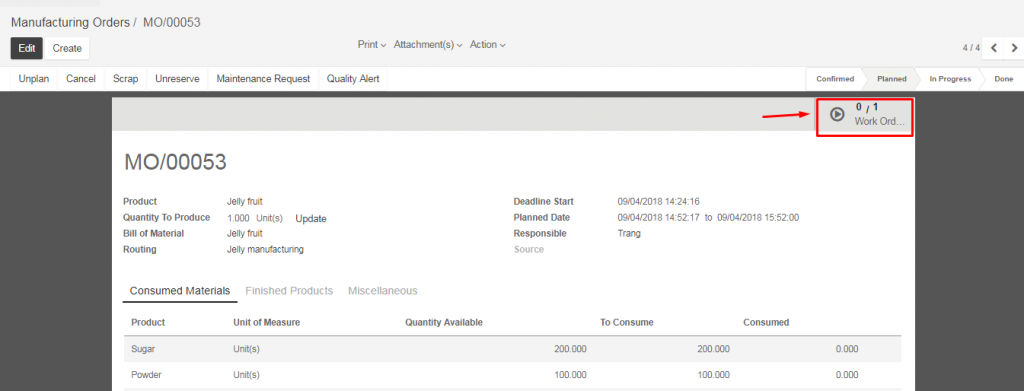Go to next record arrow
The image size is (1024, 391).
pyautogui.click(x=1014, y=48)
